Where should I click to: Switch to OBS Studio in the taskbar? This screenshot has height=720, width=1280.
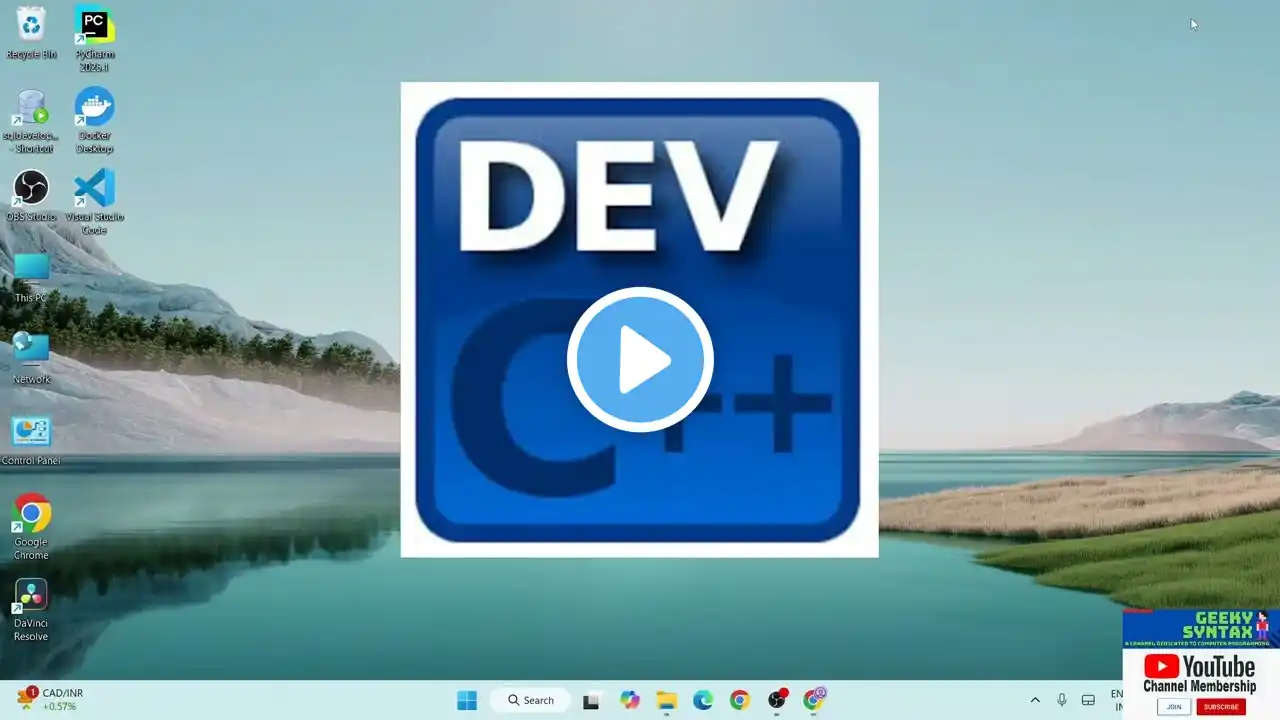777,700
